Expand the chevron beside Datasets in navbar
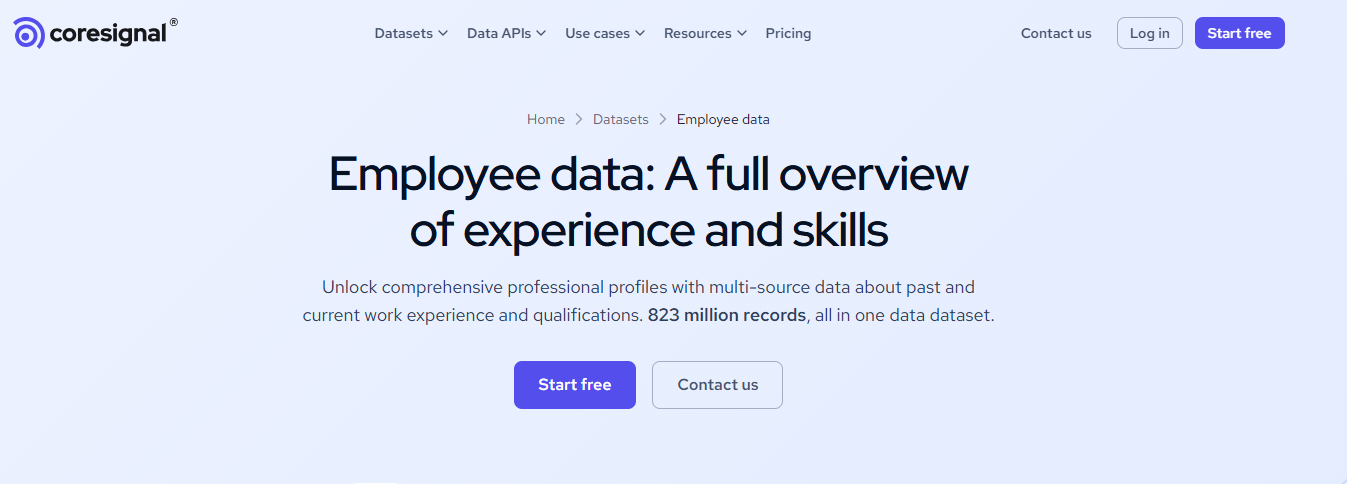Viewport: 1347px width, 484px height. [x=443, y=33]
